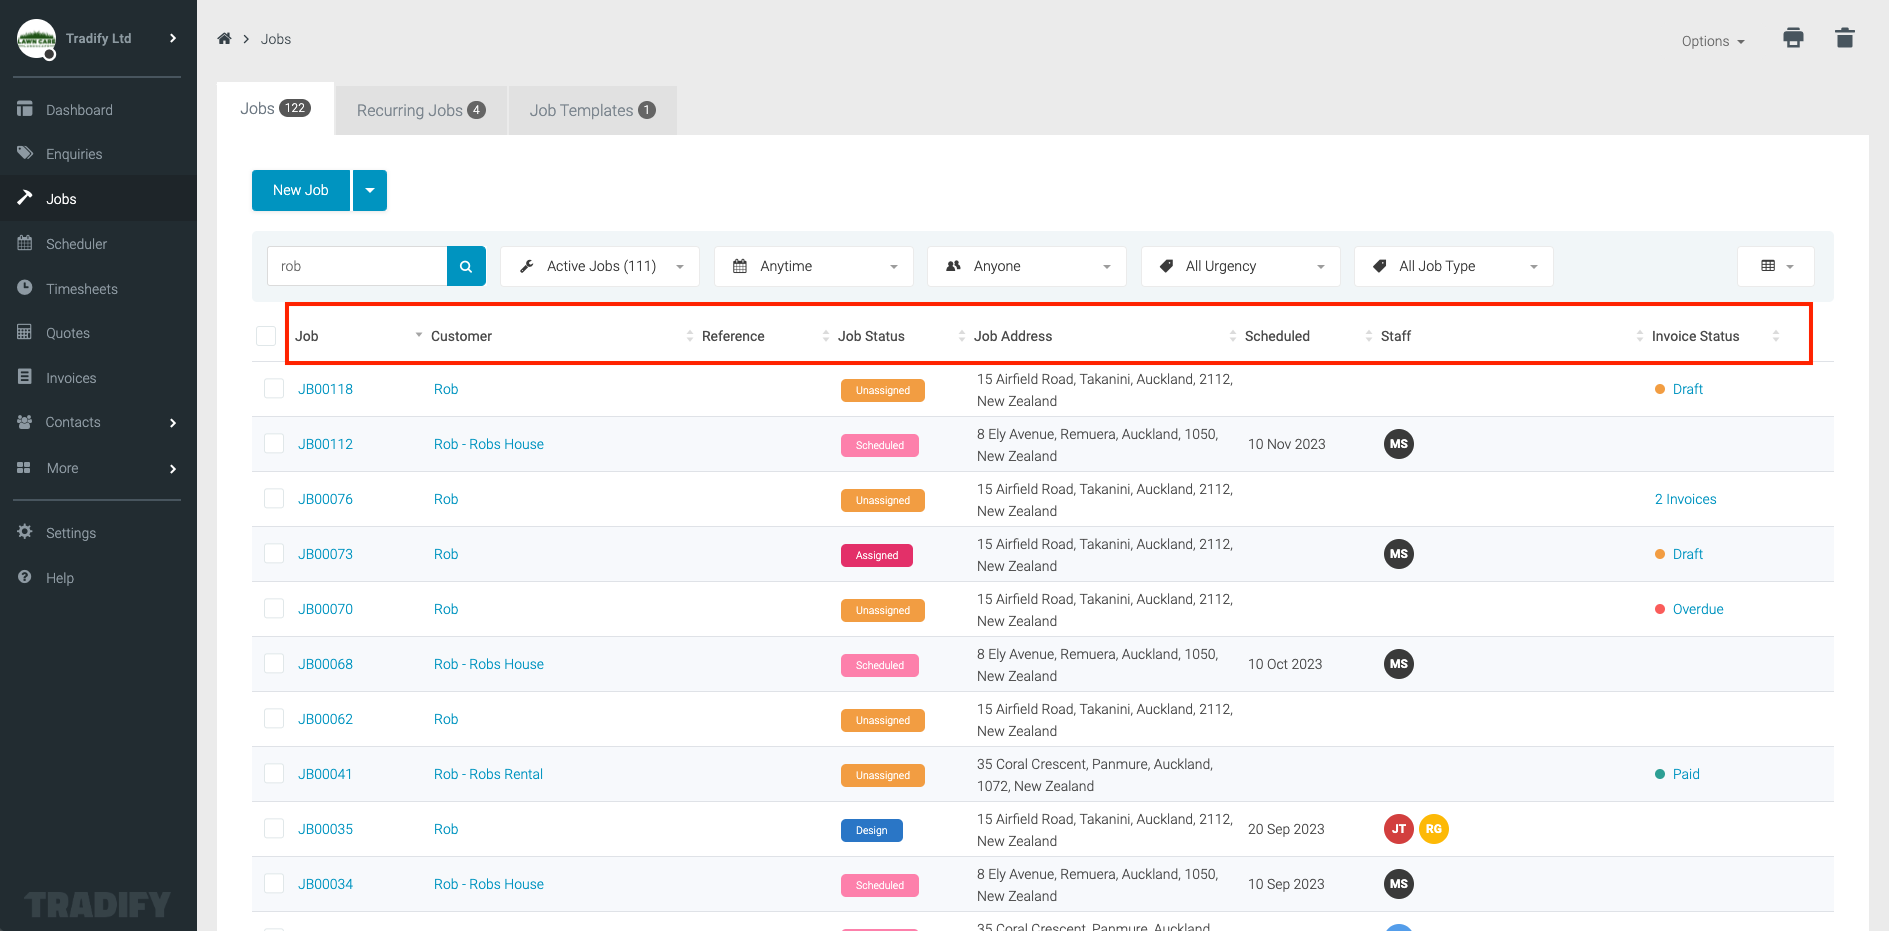Open the Options menu dropdown
Image resolution: width=1889 pixels, height=931 pixels.
(x=1713, y=41)
